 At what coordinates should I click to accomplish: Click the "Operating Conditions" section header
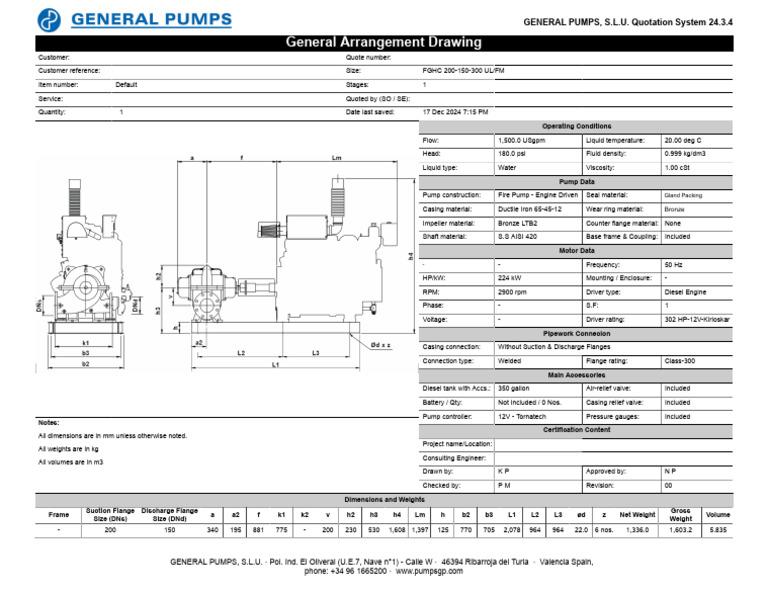(x=576, y=126)
